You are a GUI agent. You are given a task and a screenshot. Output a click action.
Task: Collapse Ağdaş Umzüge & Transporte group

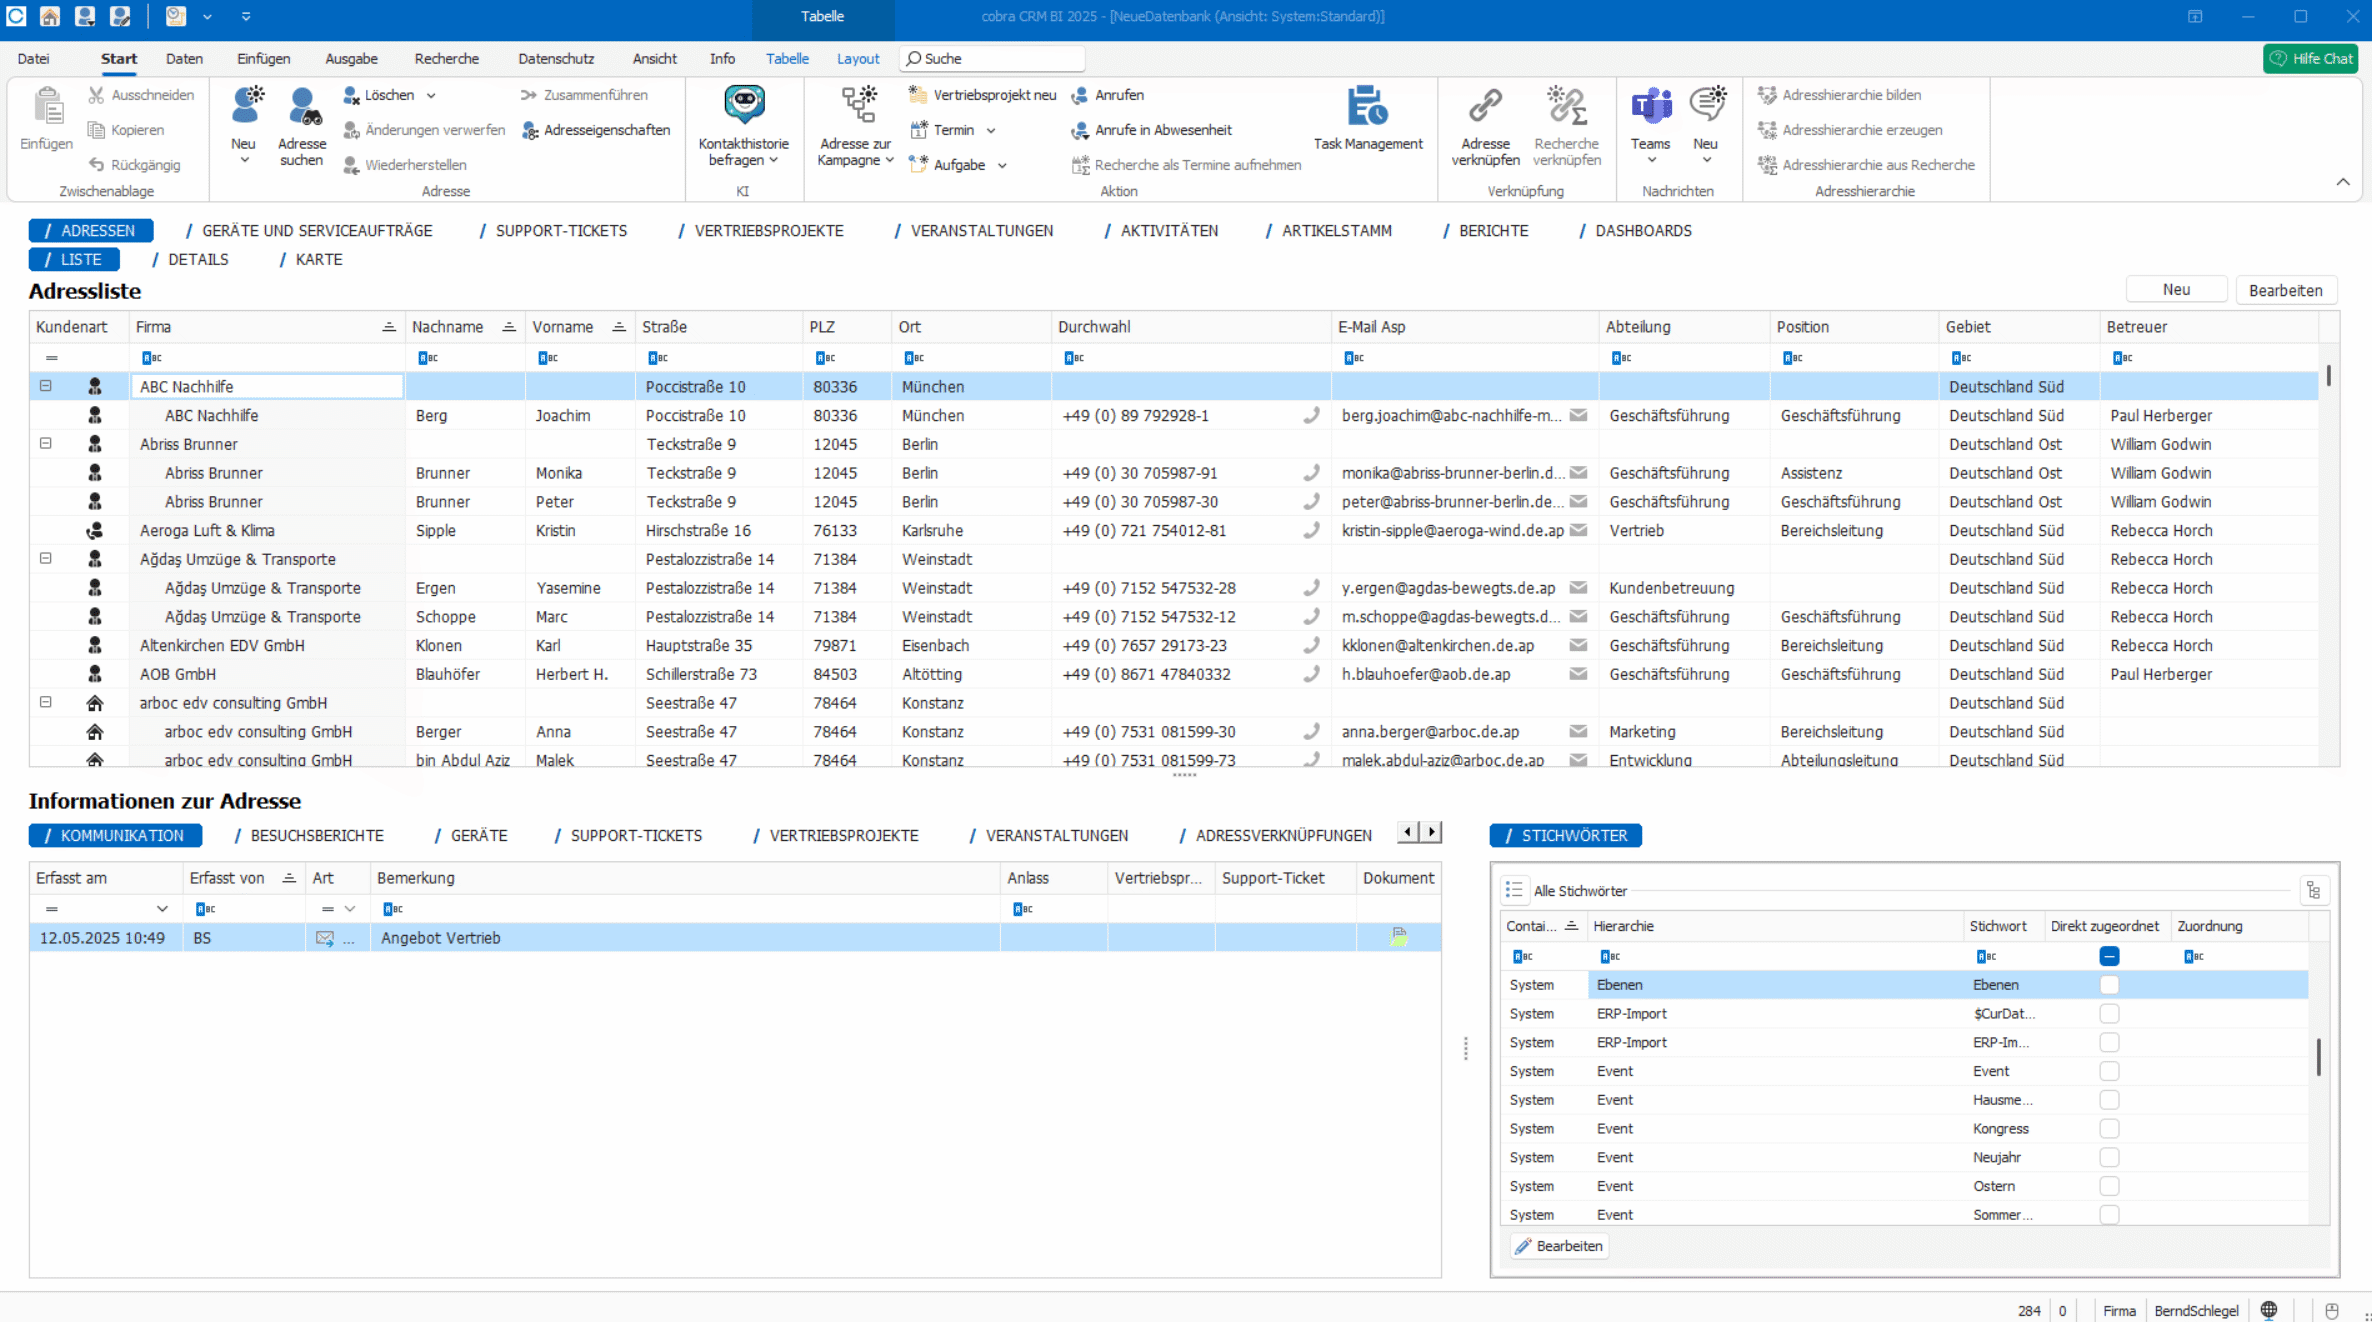(x=45, y=558)
